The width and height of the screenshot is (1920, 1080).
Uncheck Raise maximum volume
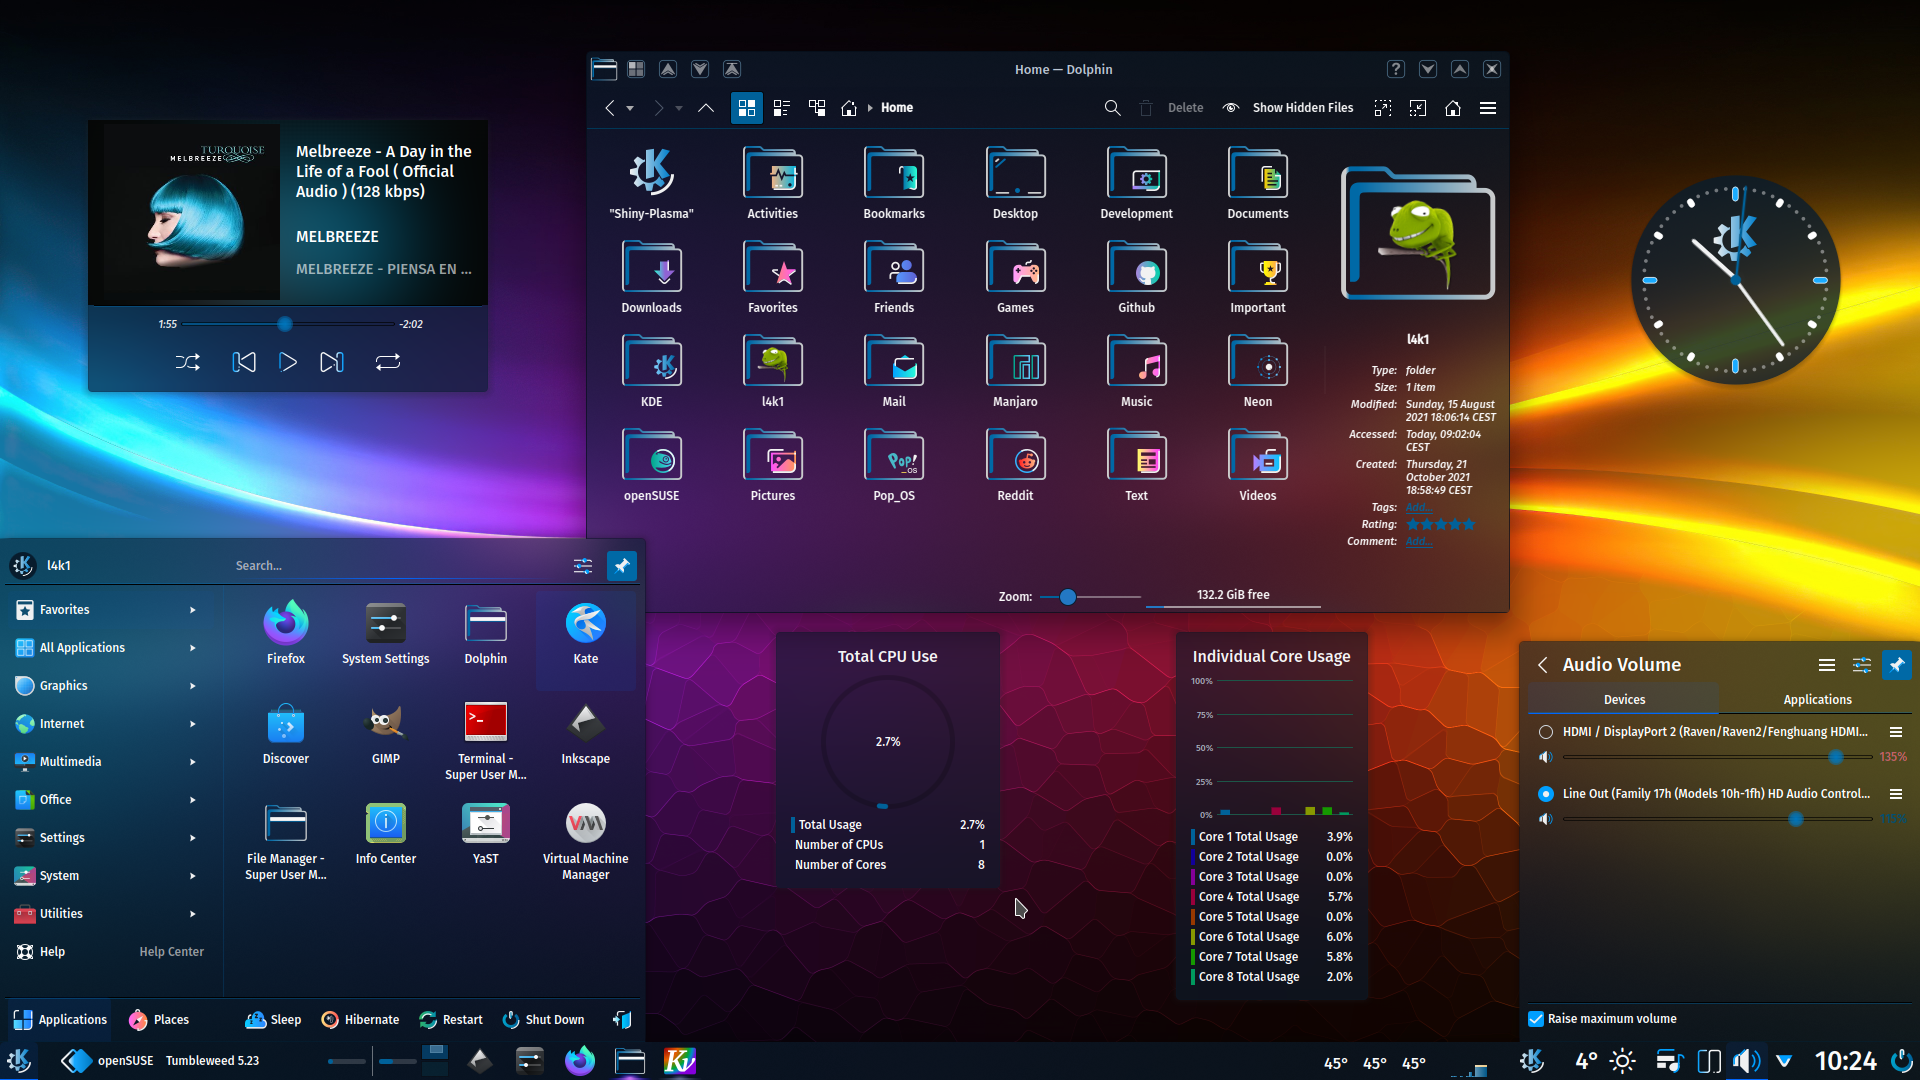[x=1536, y=1019]
